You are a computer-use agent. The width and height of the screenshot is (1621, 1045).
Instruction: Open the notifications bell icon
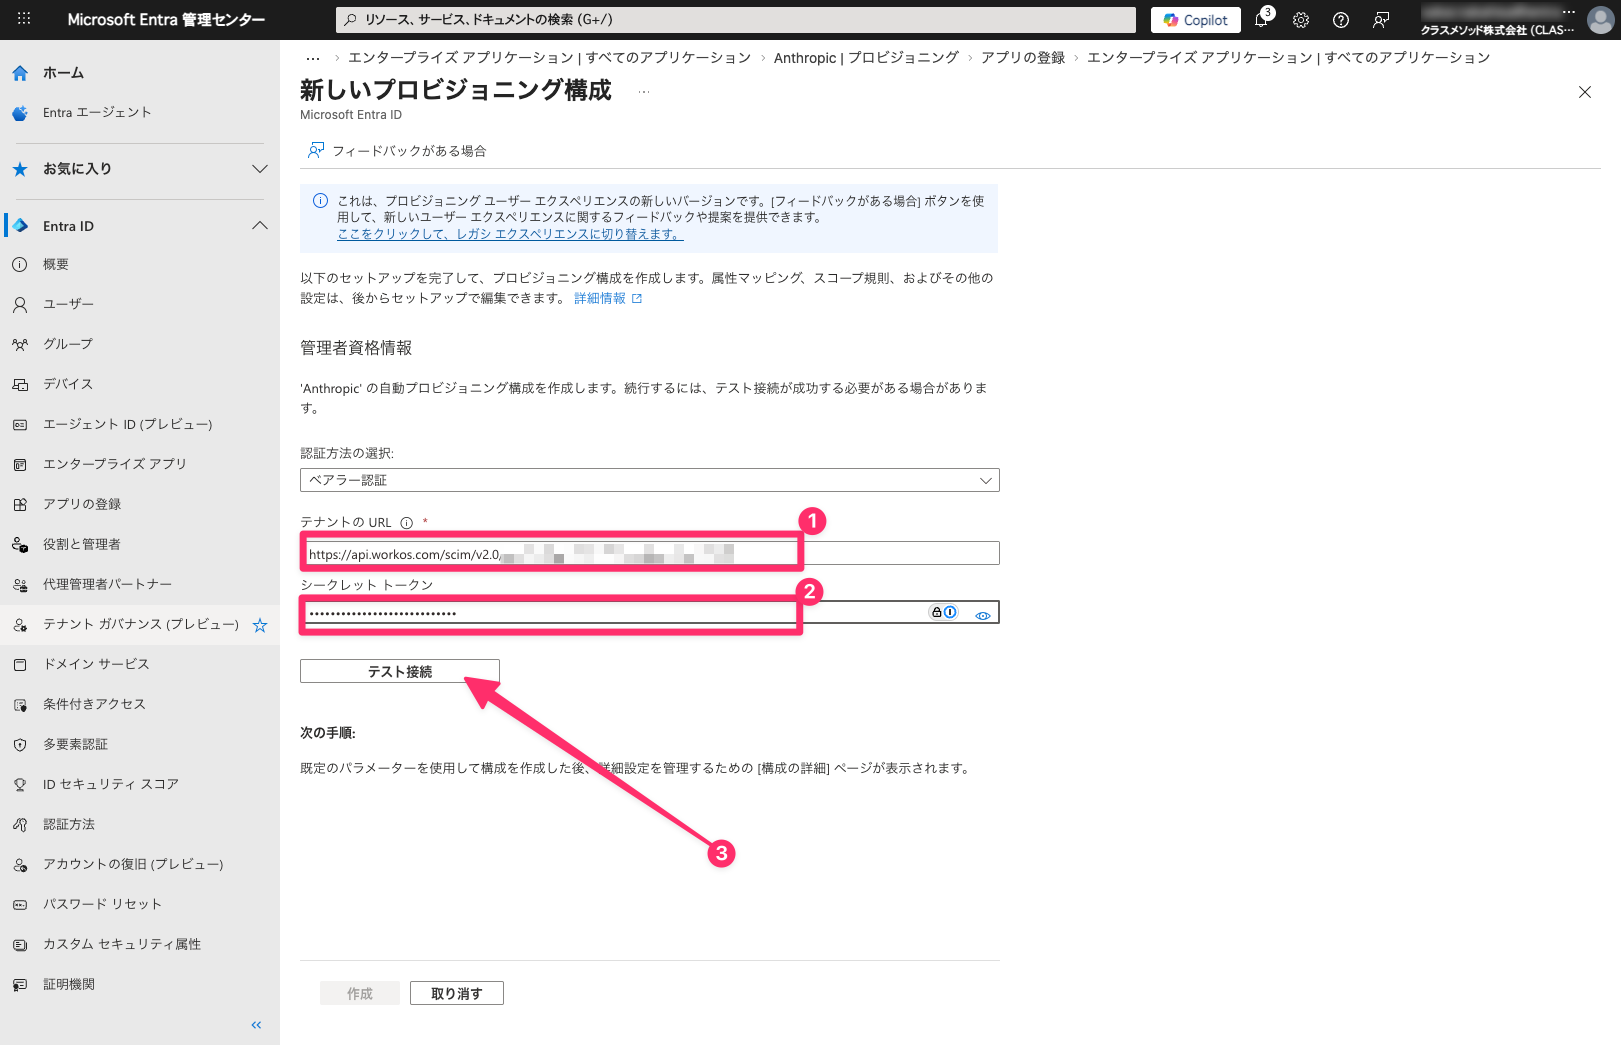click(1261, 20)
